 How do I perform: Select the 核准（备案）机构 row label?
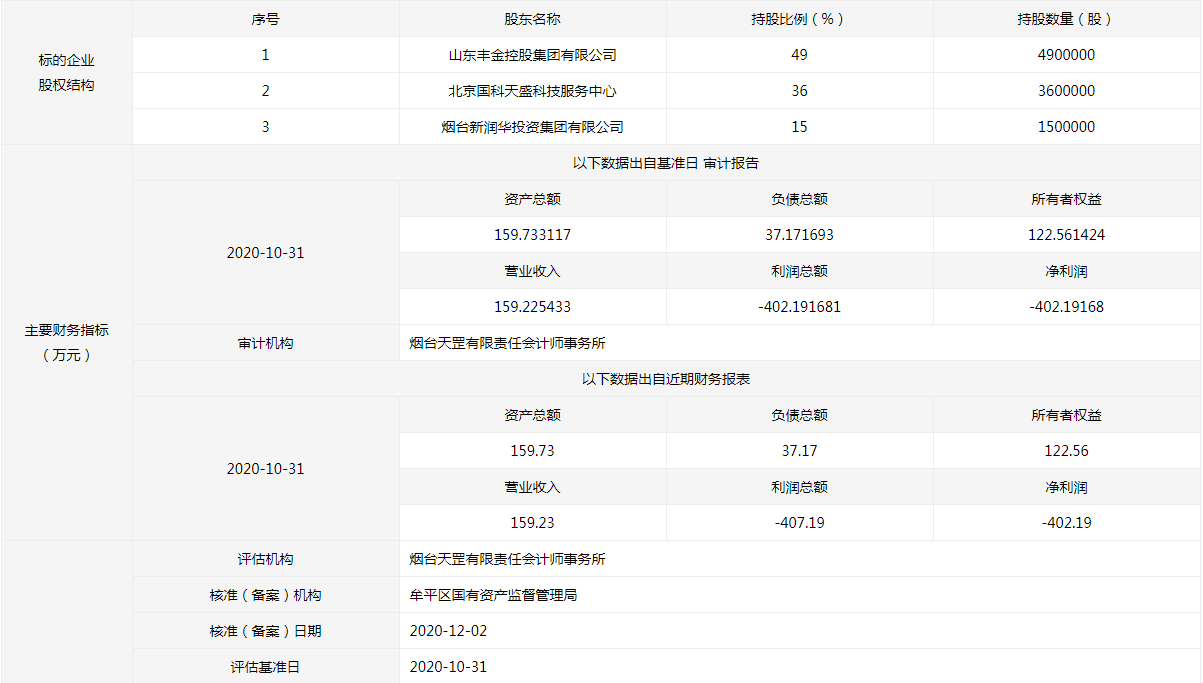click(265, 595)
